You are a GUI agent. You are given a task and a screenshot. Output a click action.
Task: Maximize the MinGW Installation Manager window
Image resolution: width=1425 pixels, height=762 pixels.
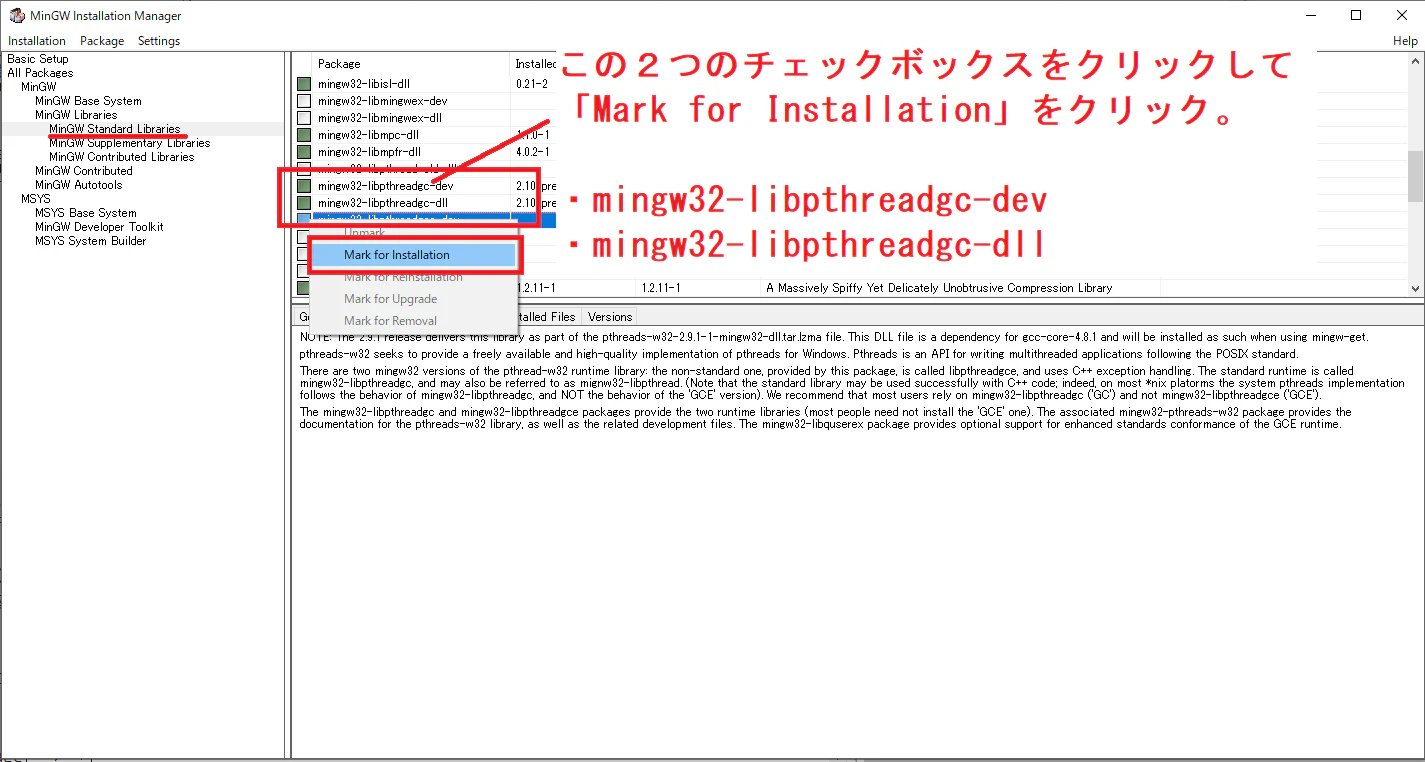tap(1355, 15)
